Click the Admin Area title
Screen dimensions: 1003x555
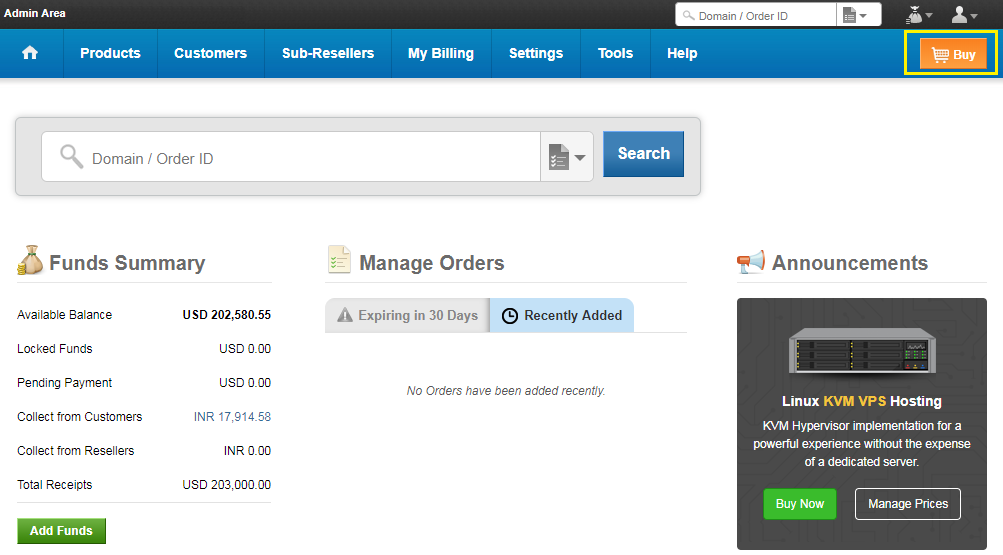point(35,13)
